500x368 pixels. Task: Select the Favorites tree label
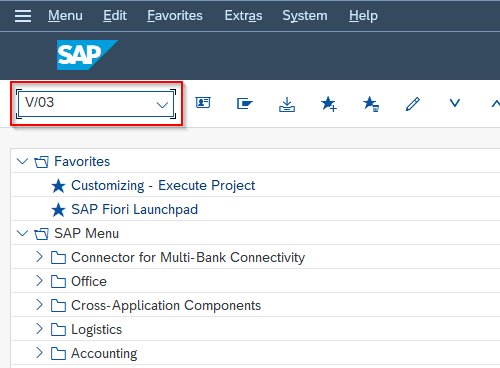click(82, 162)
